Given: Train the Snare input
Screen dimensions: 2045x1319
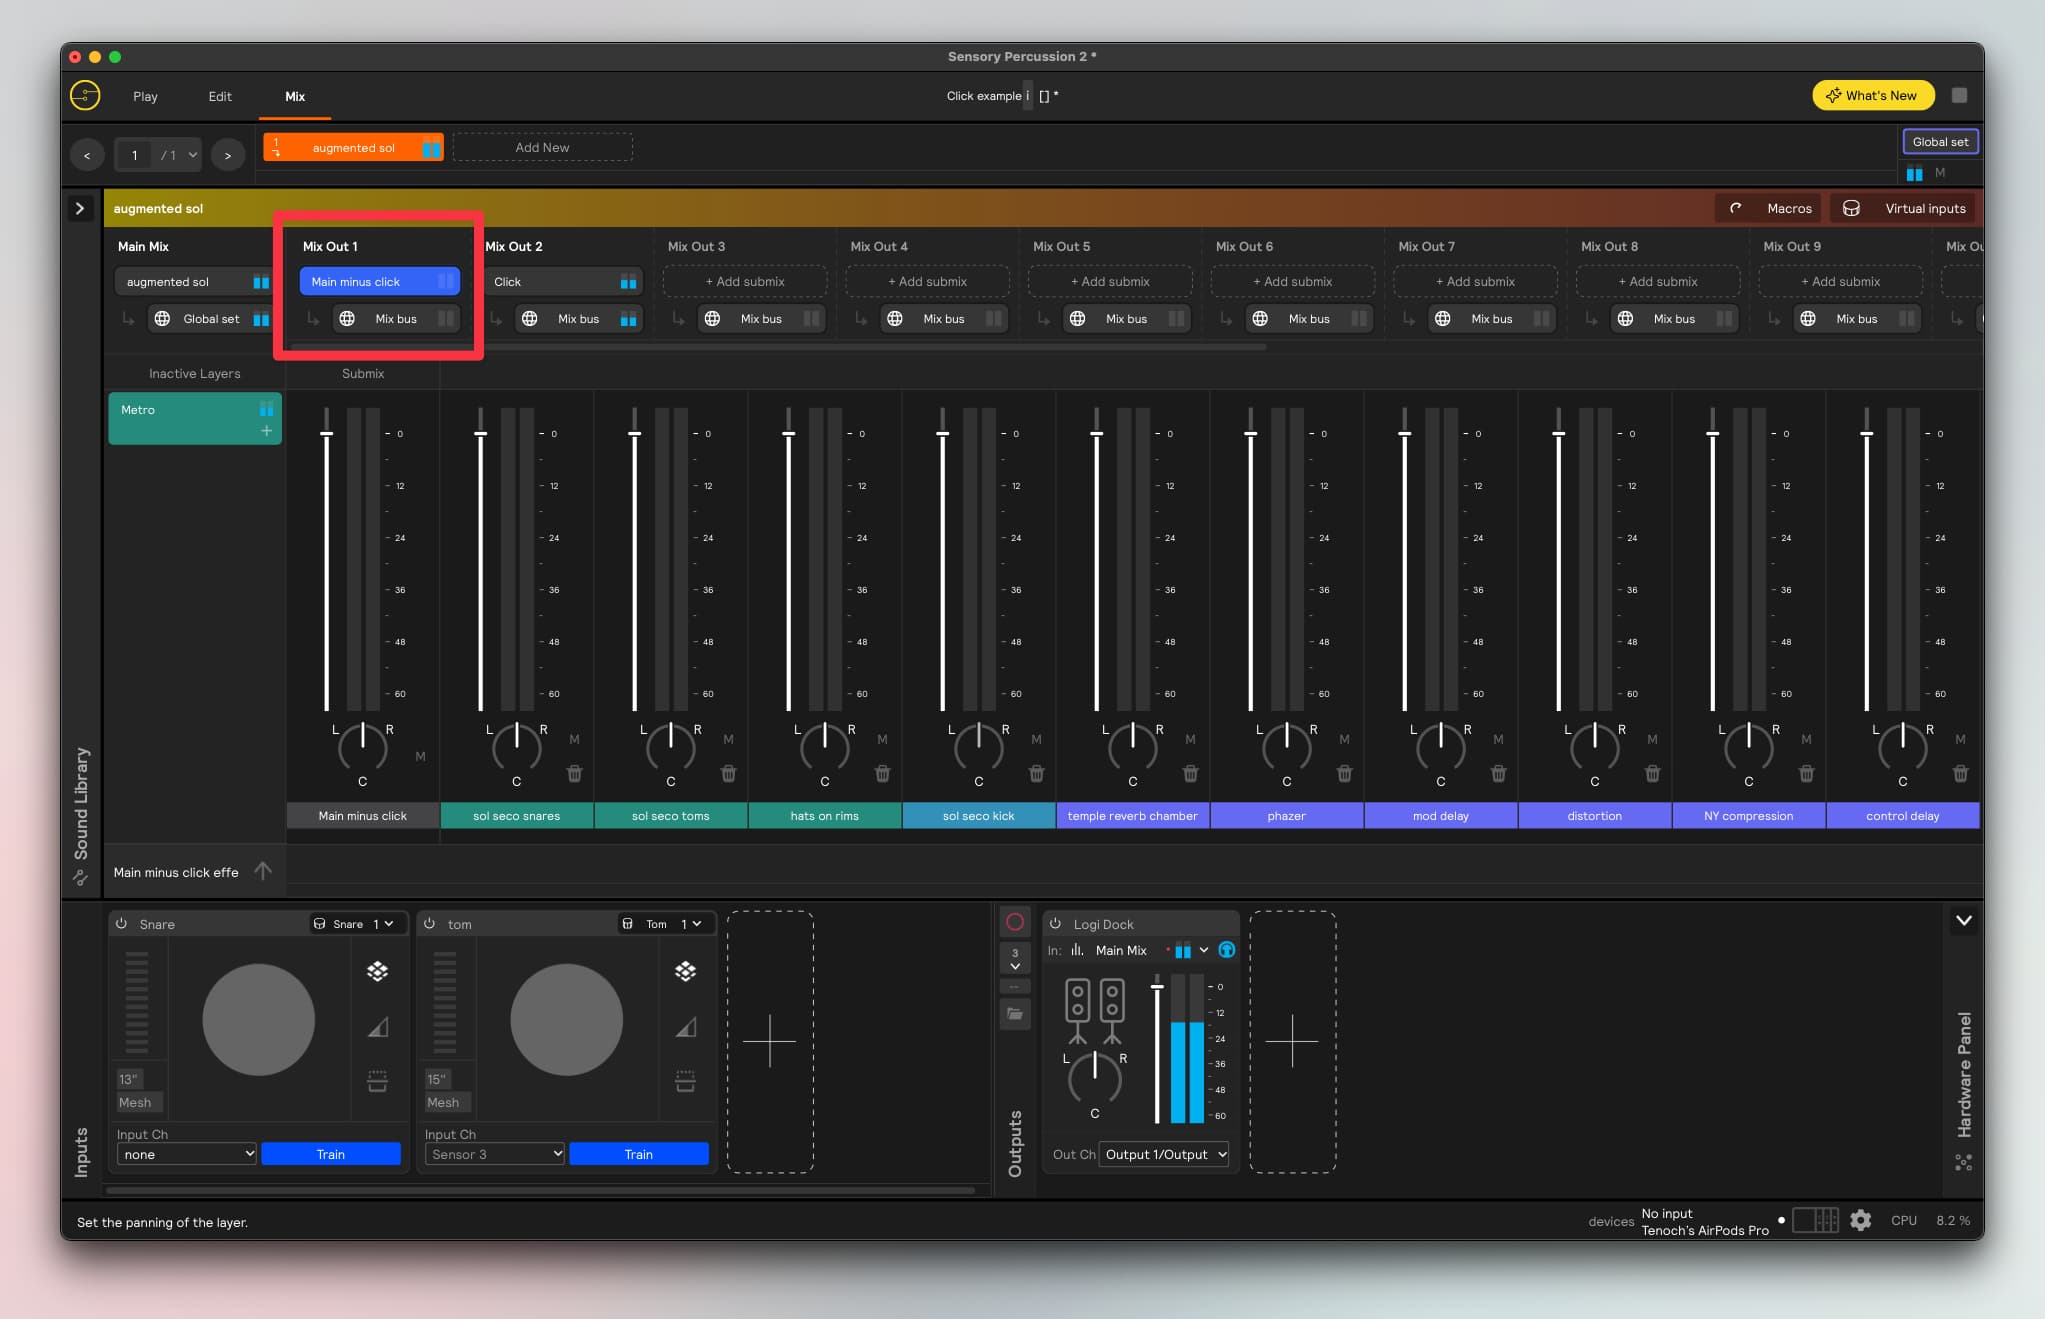Looking at the screenshot, I should click(x=331, y=1154).
